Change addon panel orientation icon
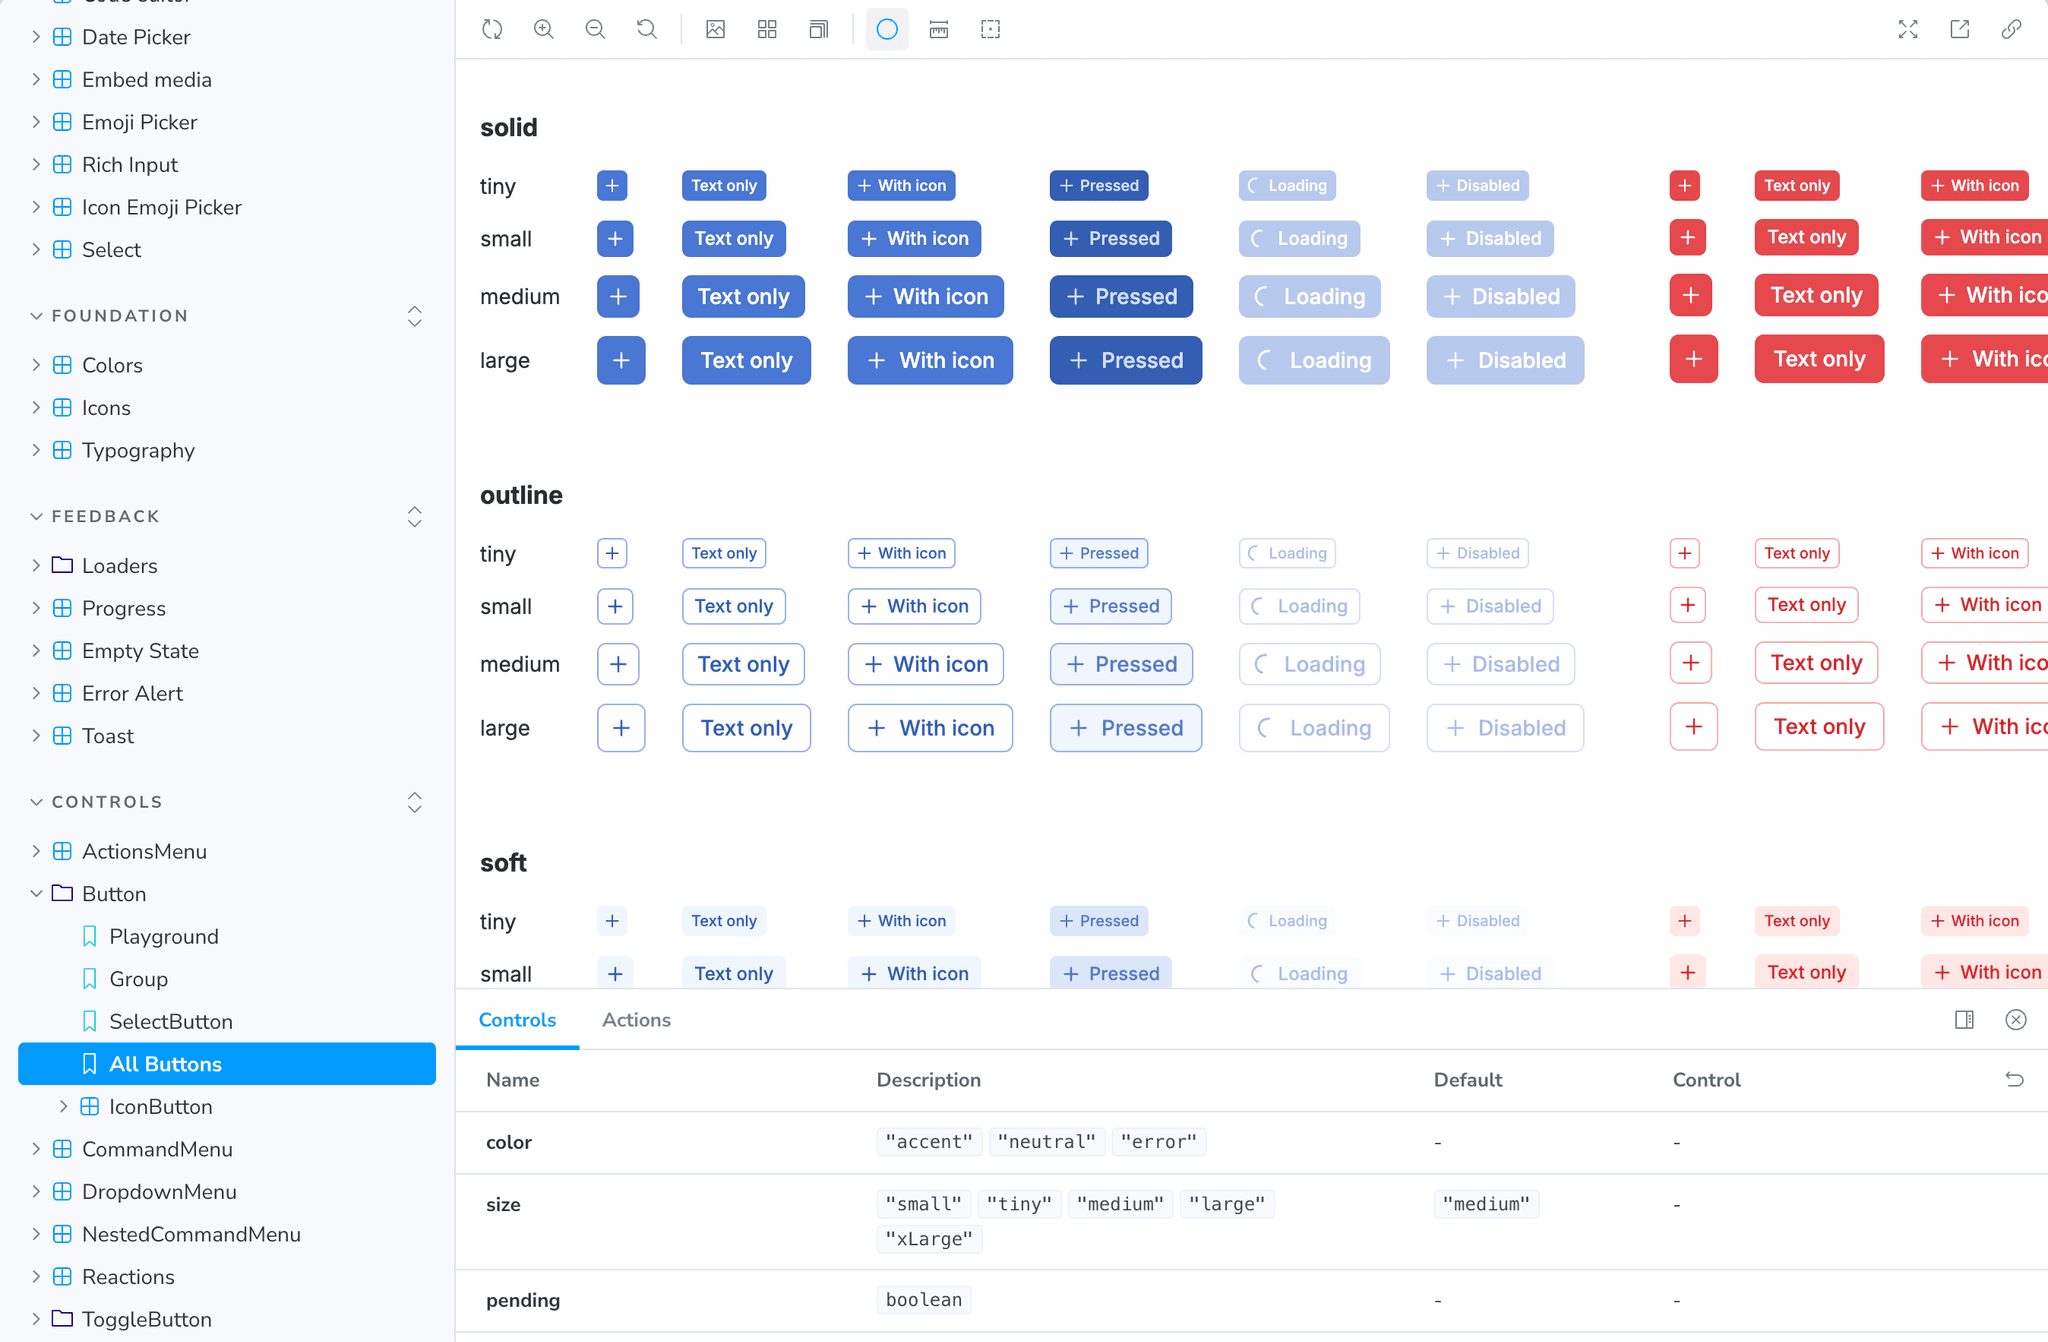The height and width of the screenshot is (1342, 2048). point(1964,1020)
